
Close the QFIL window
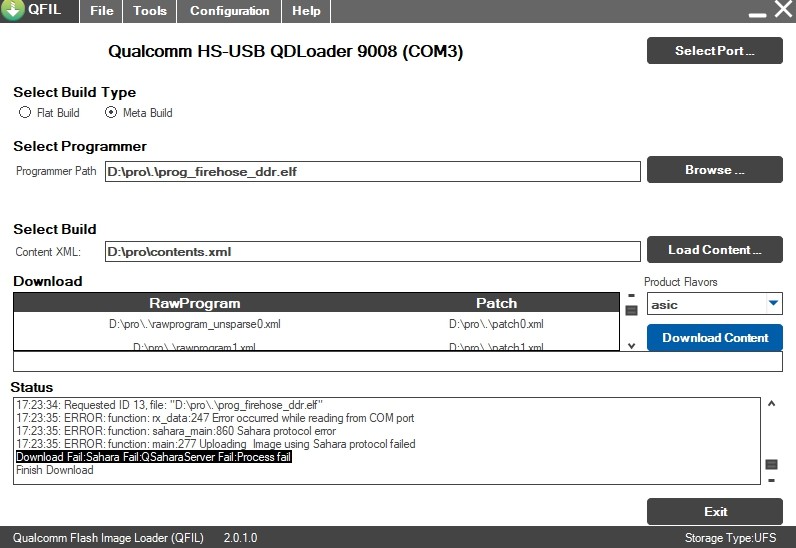pyautogui.click(x=781, y=11)
